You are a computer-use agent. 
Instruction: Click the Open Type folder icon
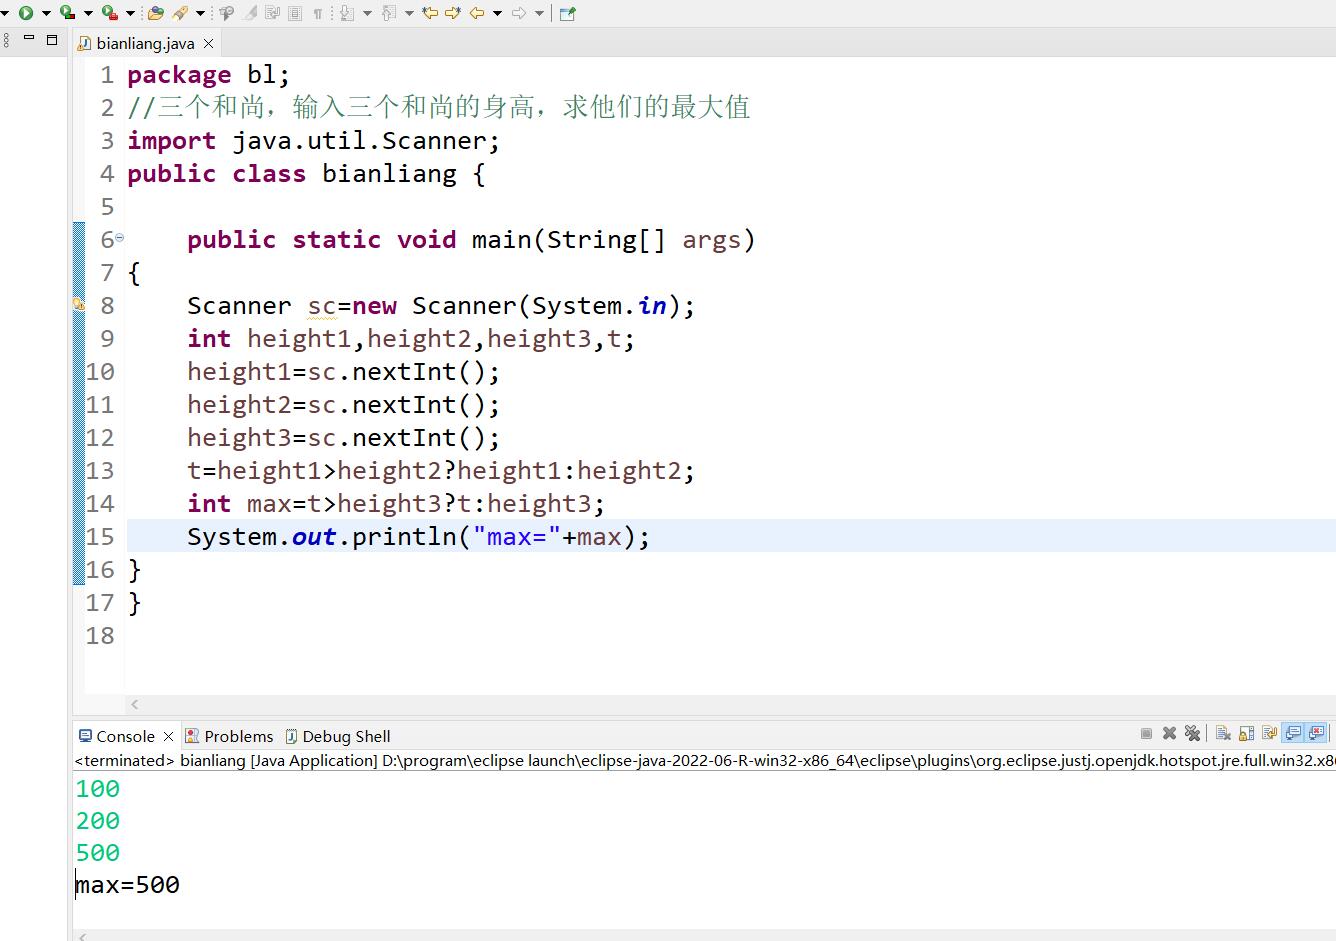coord(155,13)
